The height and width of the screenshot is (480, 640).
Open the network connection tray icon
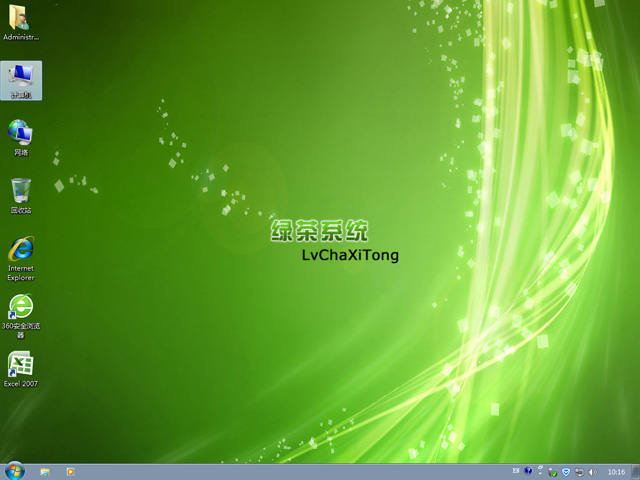tap(578, 471)
